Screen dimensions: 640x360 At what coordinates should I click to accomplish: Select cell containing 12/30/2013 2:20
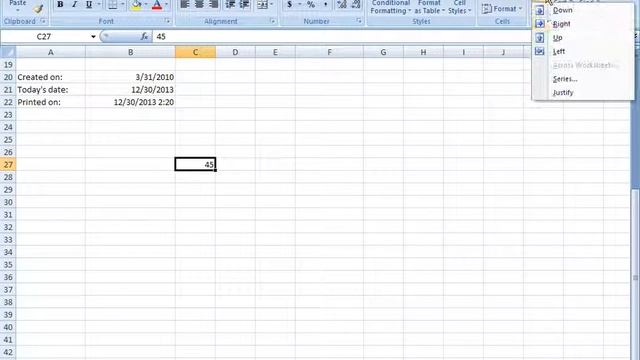click(x=131, y=102)
